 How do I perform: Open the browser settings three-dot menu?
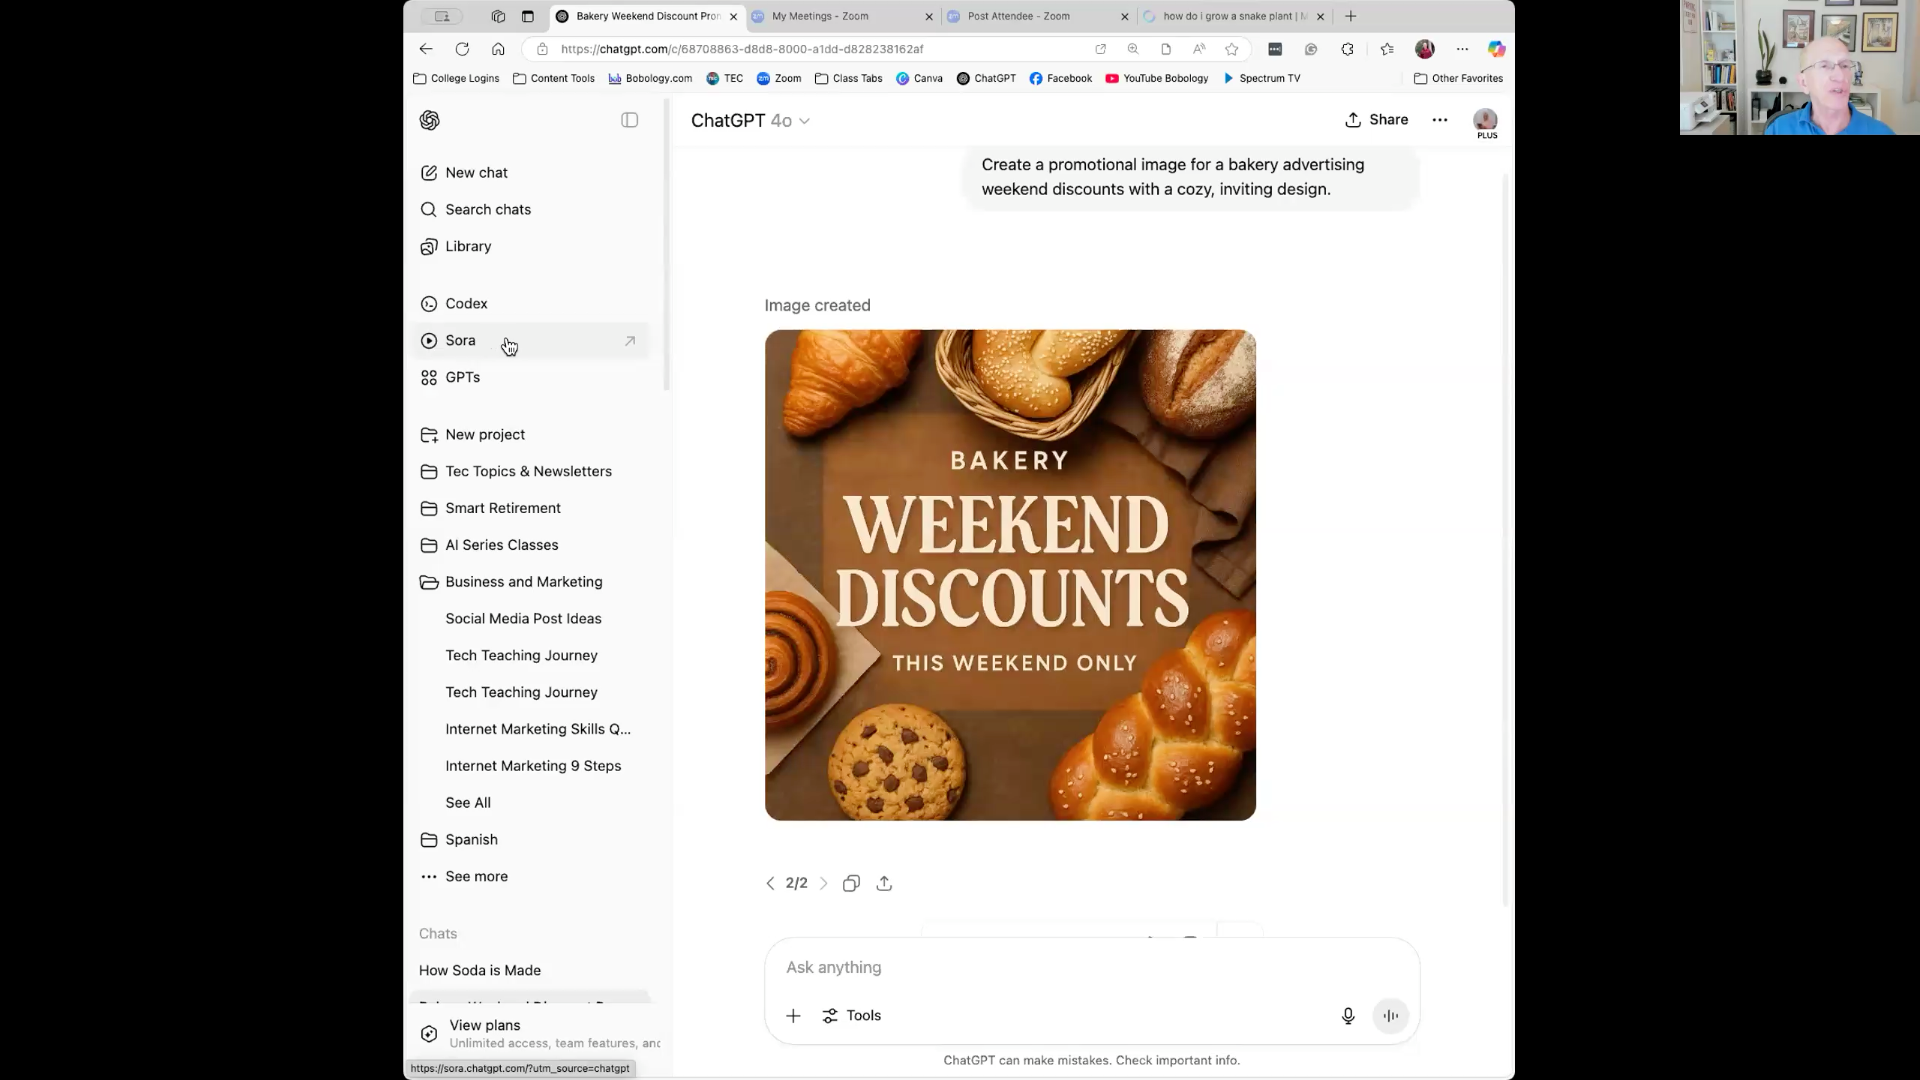tap(1462, 49)
